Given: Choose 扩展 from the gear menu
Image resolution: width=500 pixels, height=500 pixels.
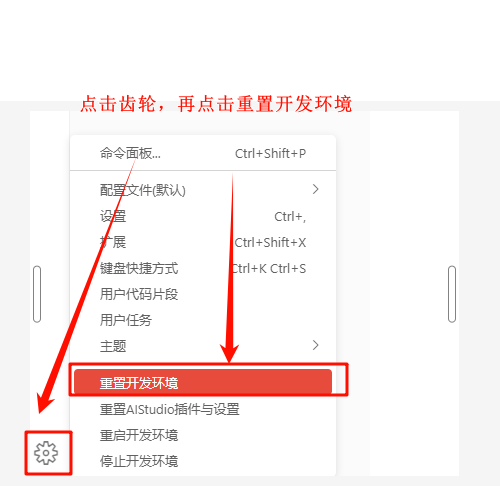Looking at the screenshot, I should (x=203, y=242).
